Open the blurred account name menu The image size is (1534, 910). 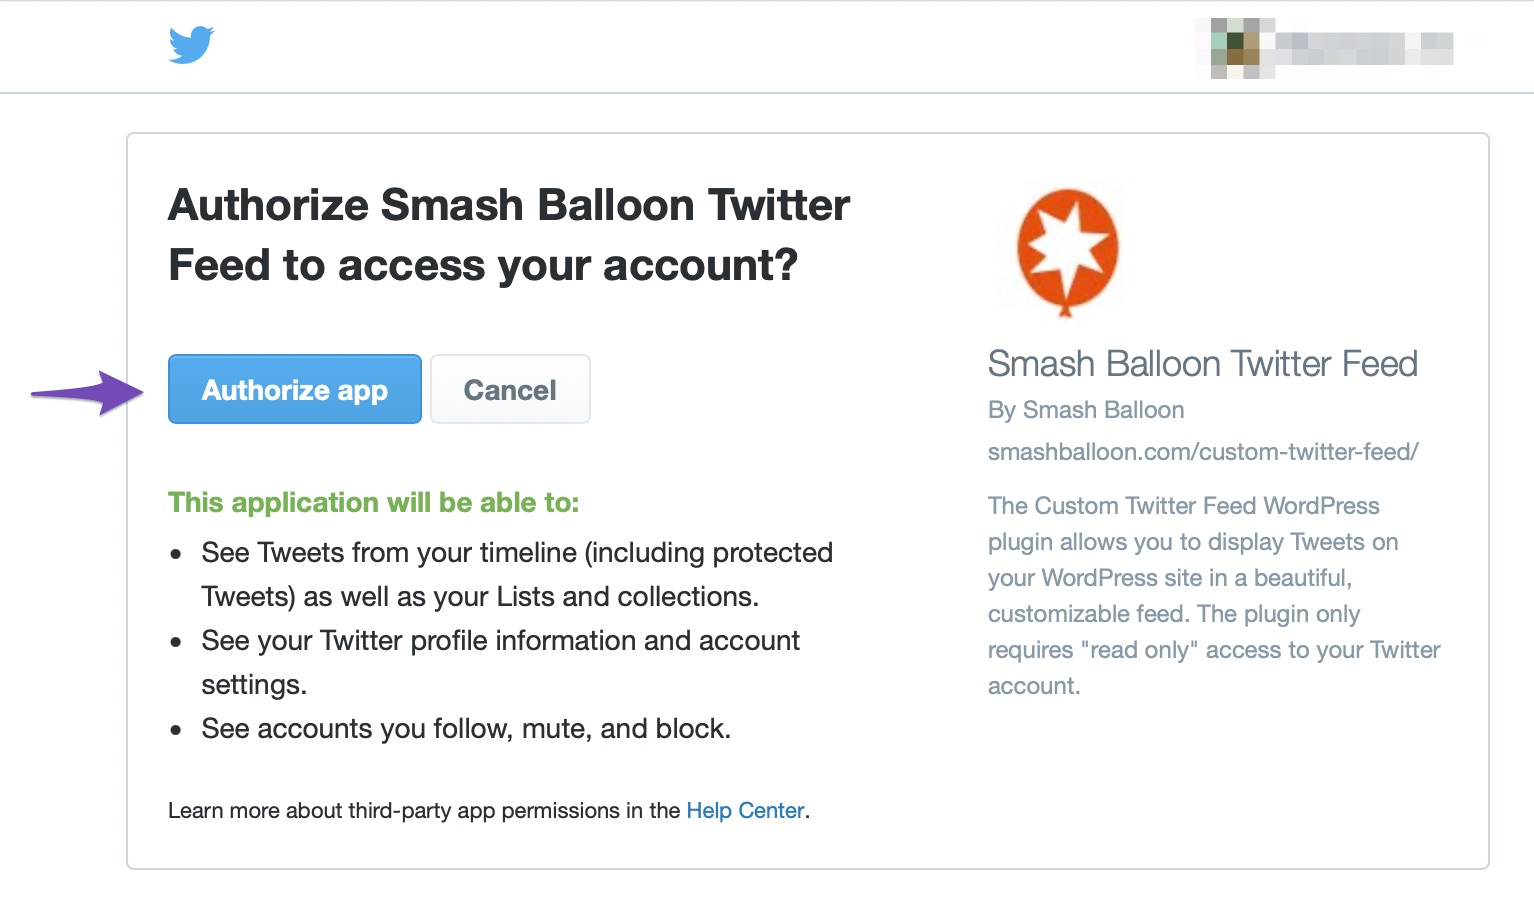click(x=1364, y=48)
